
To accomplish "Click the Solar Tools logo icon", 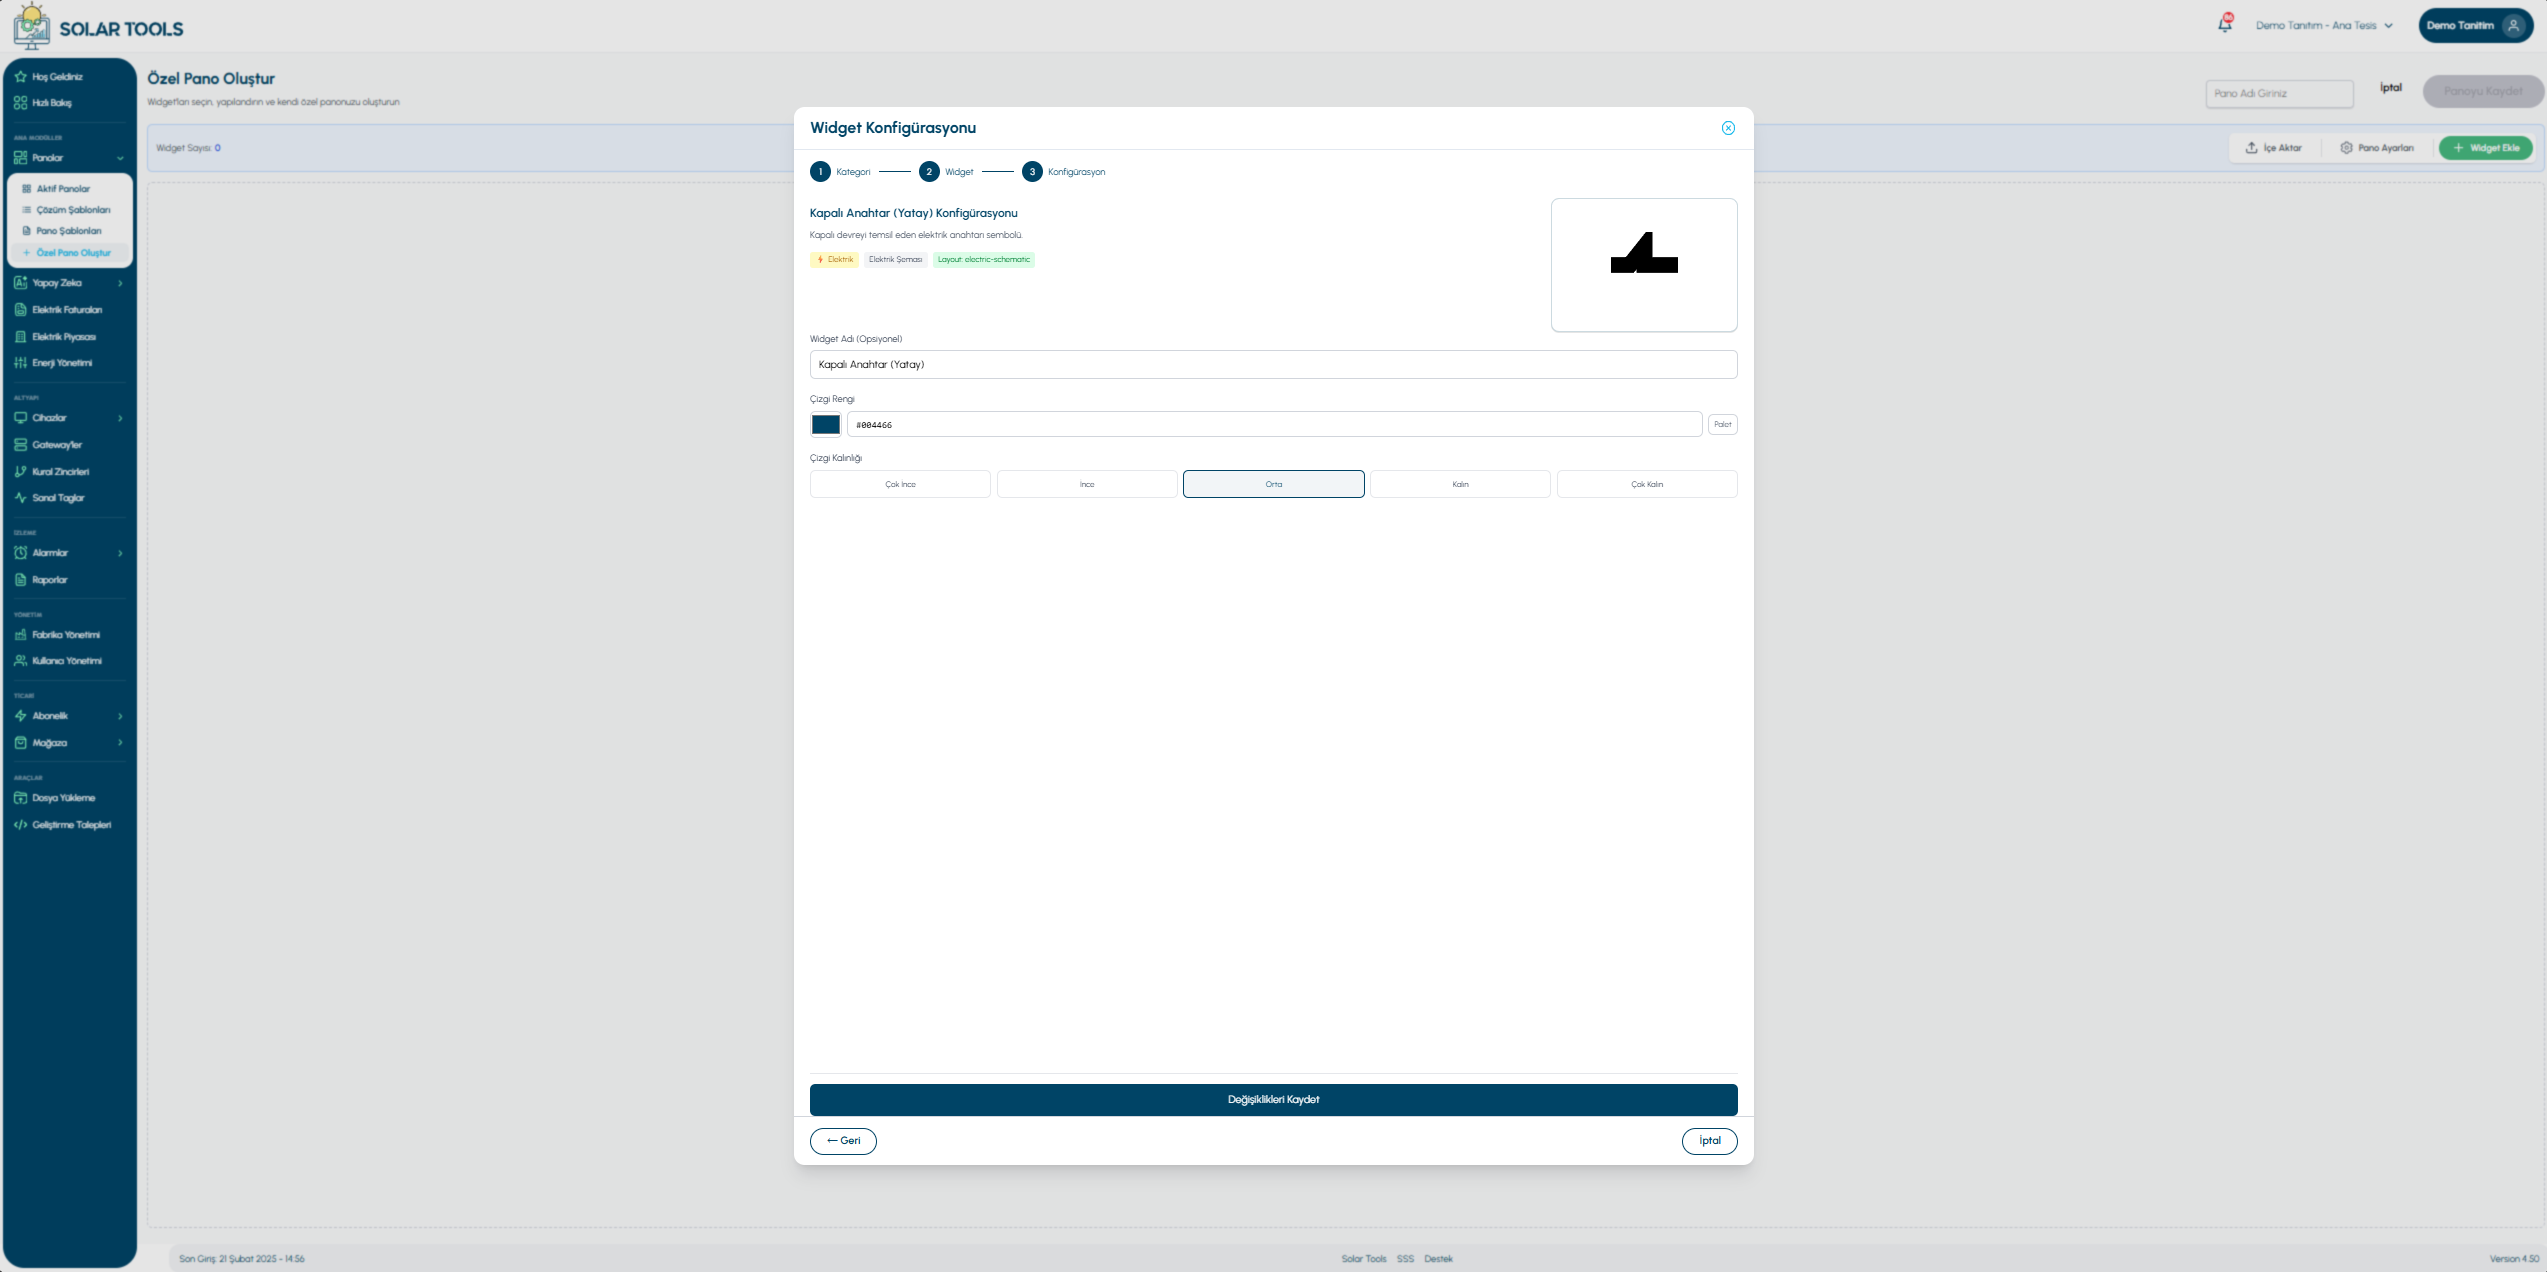I will [31, 27].
